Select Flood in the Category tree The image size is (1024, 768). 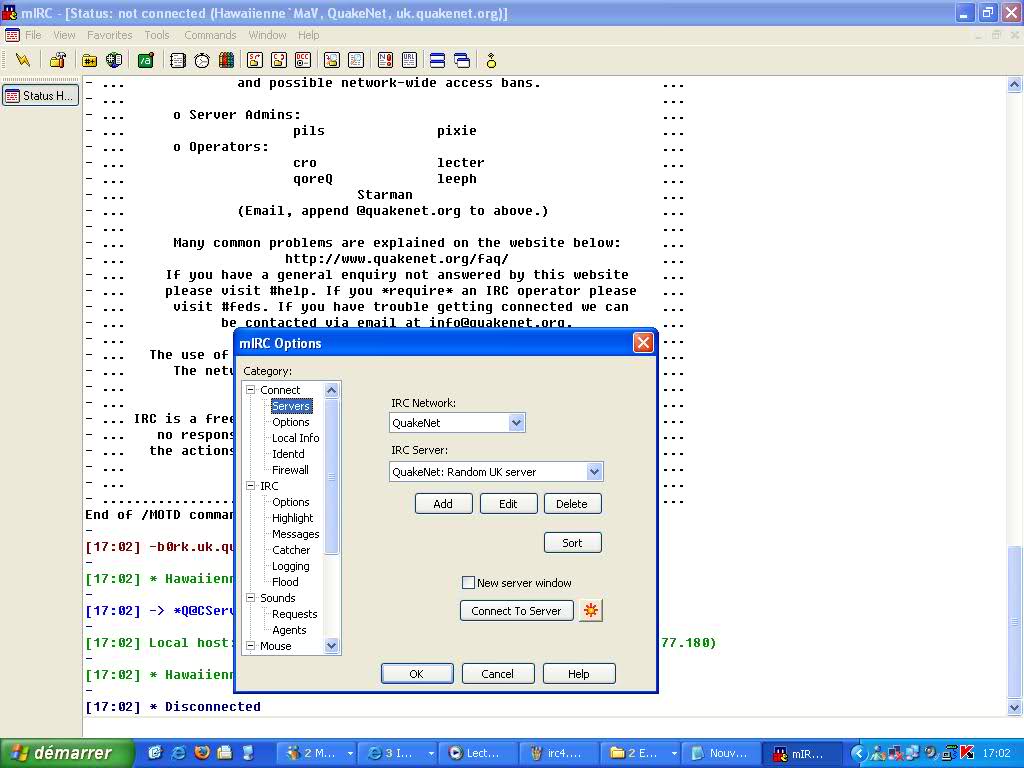pyautogui.click(x=285, y=582)
